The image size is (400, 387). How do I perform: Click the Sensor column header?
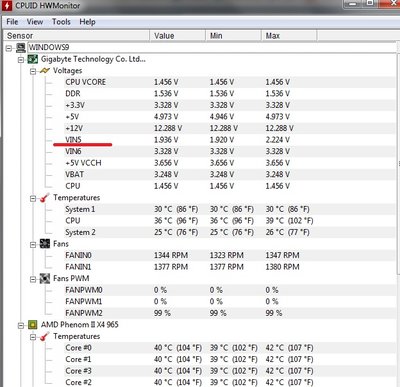[x=76, y=36]
